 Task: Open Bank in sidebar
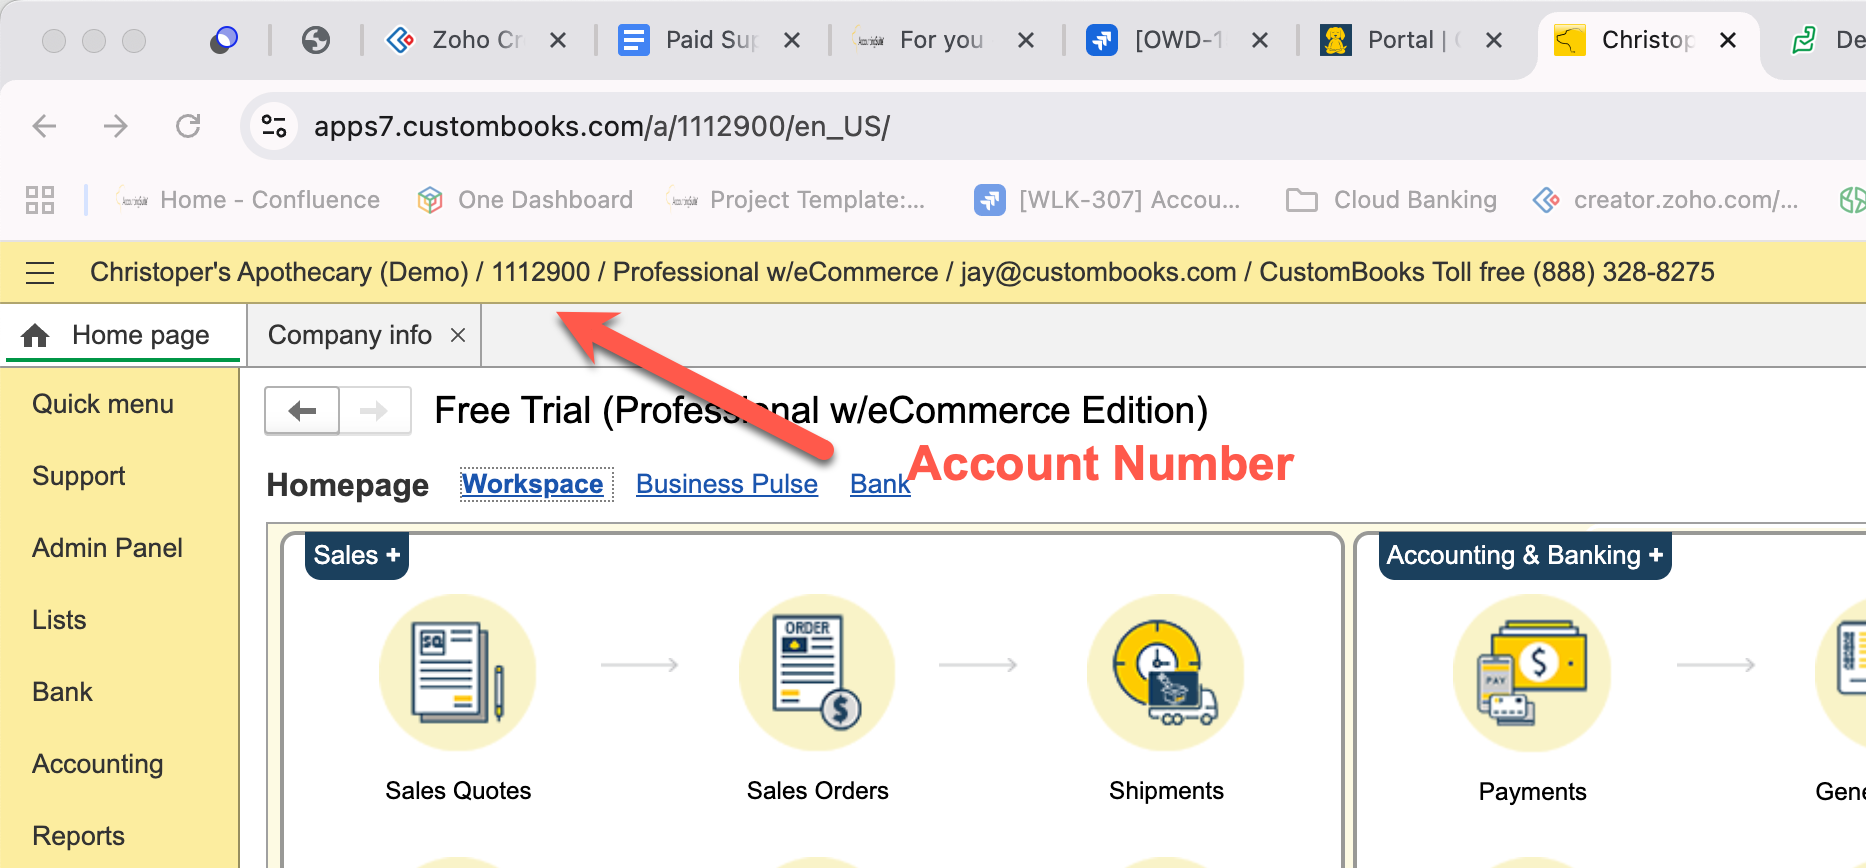62,692
